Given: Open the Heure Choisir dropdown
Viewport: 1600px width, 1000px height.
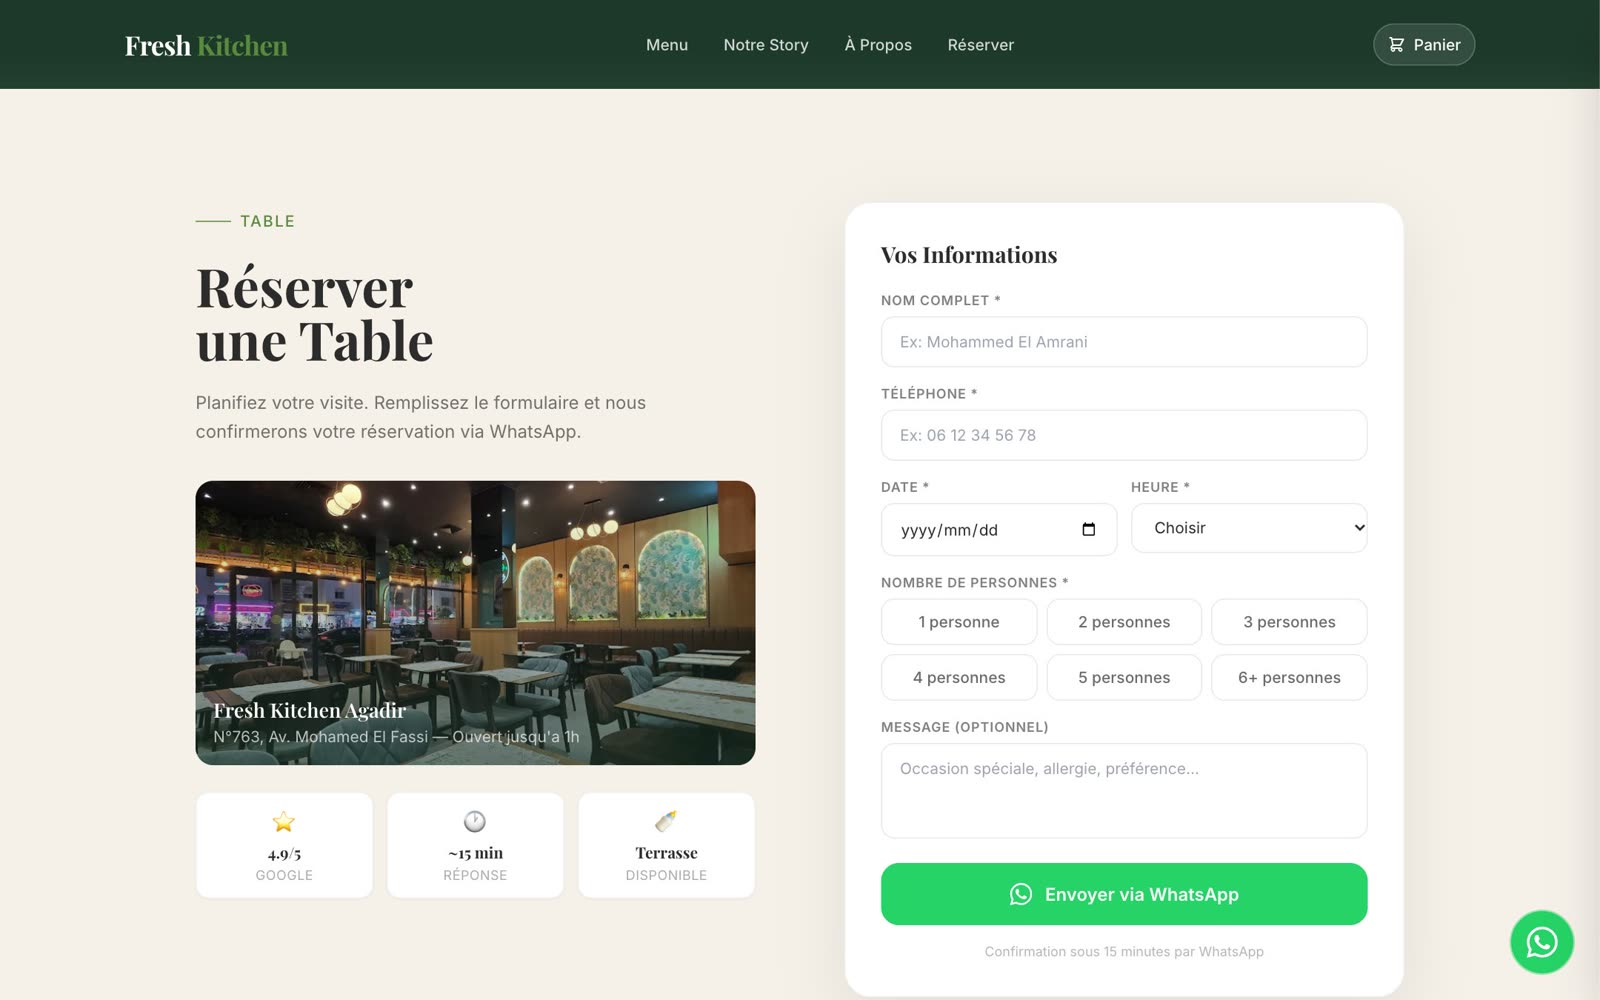Looking at the screenshot, I should pos(1249,528).
